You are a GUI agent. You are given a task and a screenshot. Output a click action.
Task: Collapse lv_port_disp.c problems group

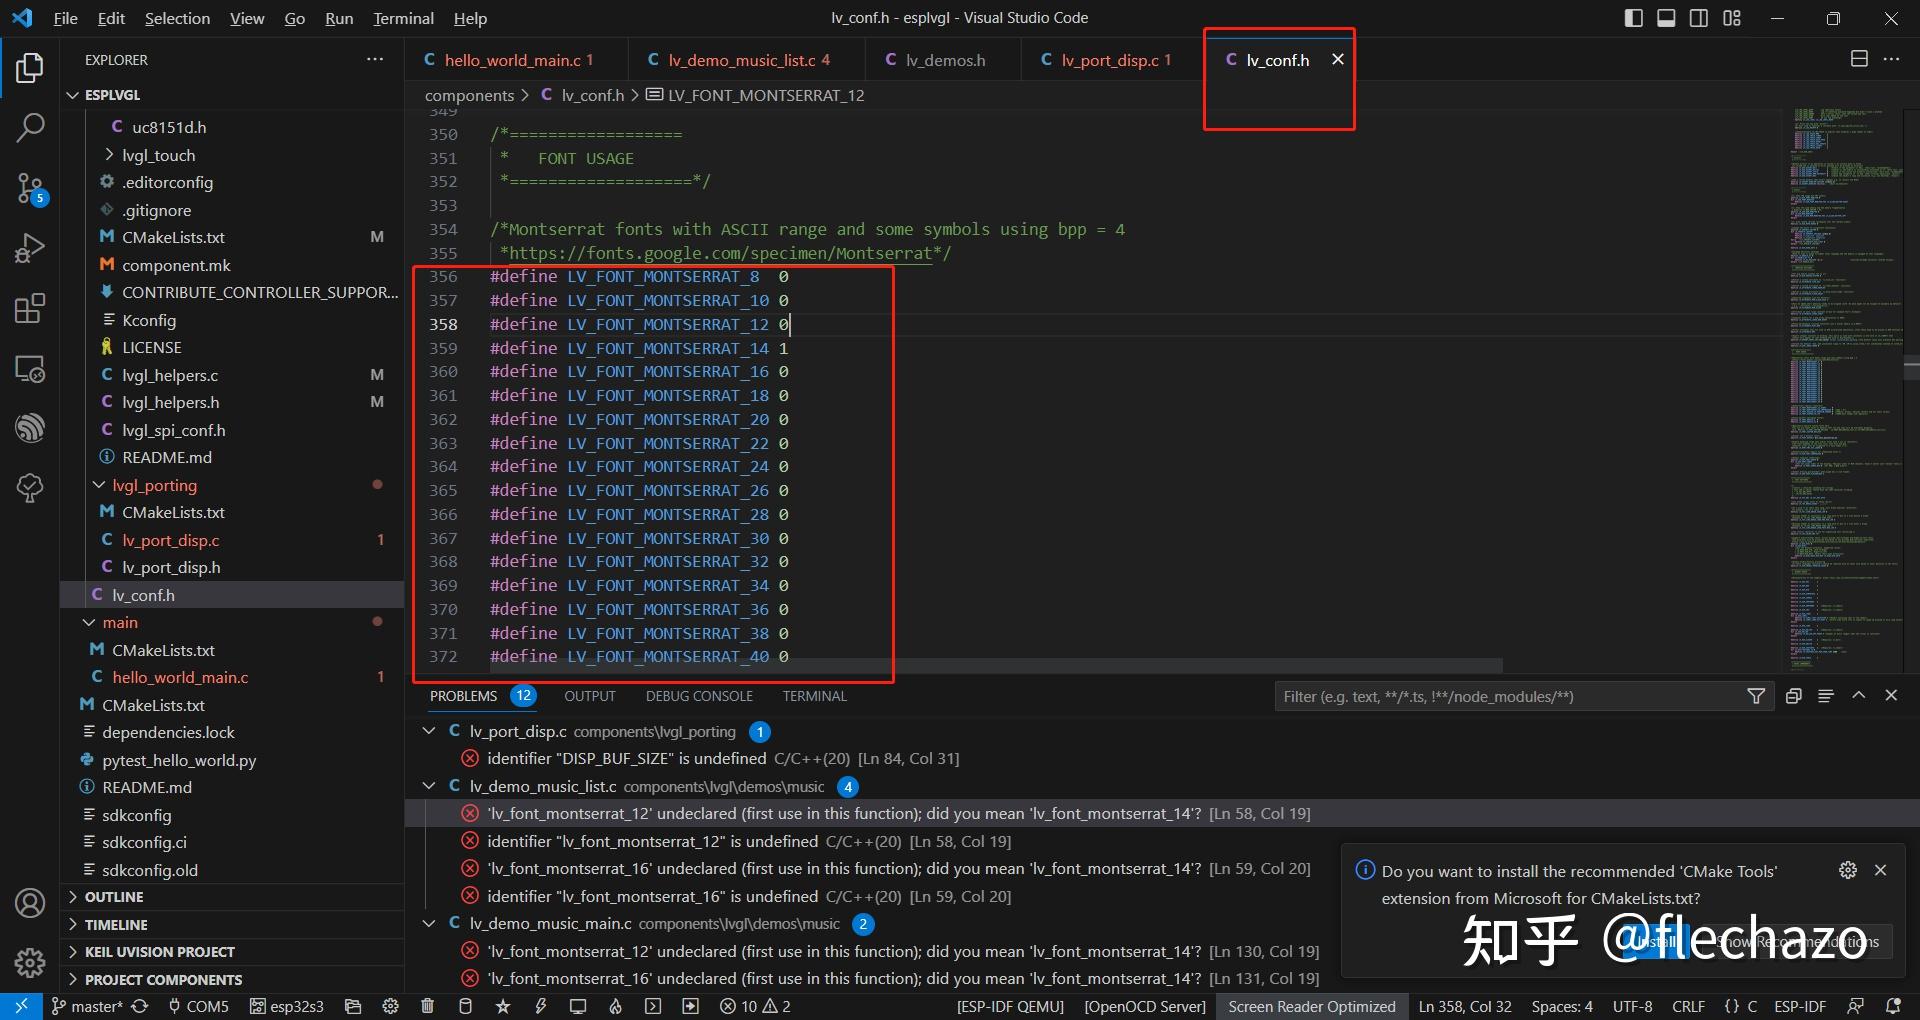pyautogui.click(x=430, y=731)
